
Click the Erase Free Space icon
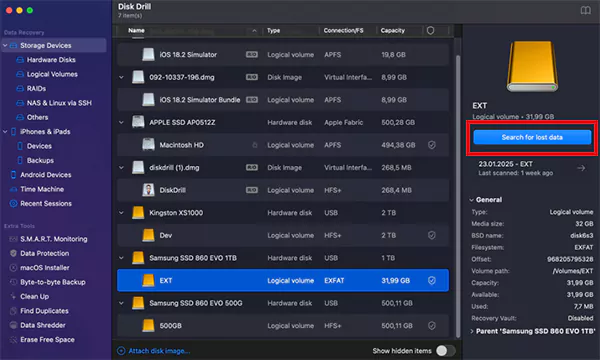[13, 340]
